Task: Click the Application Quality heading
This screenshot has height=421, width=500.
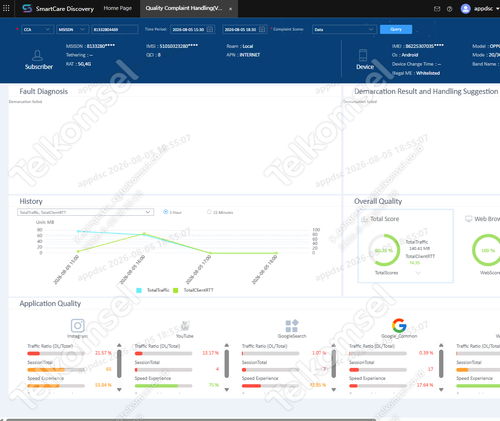Action: (x=50, y=303)
